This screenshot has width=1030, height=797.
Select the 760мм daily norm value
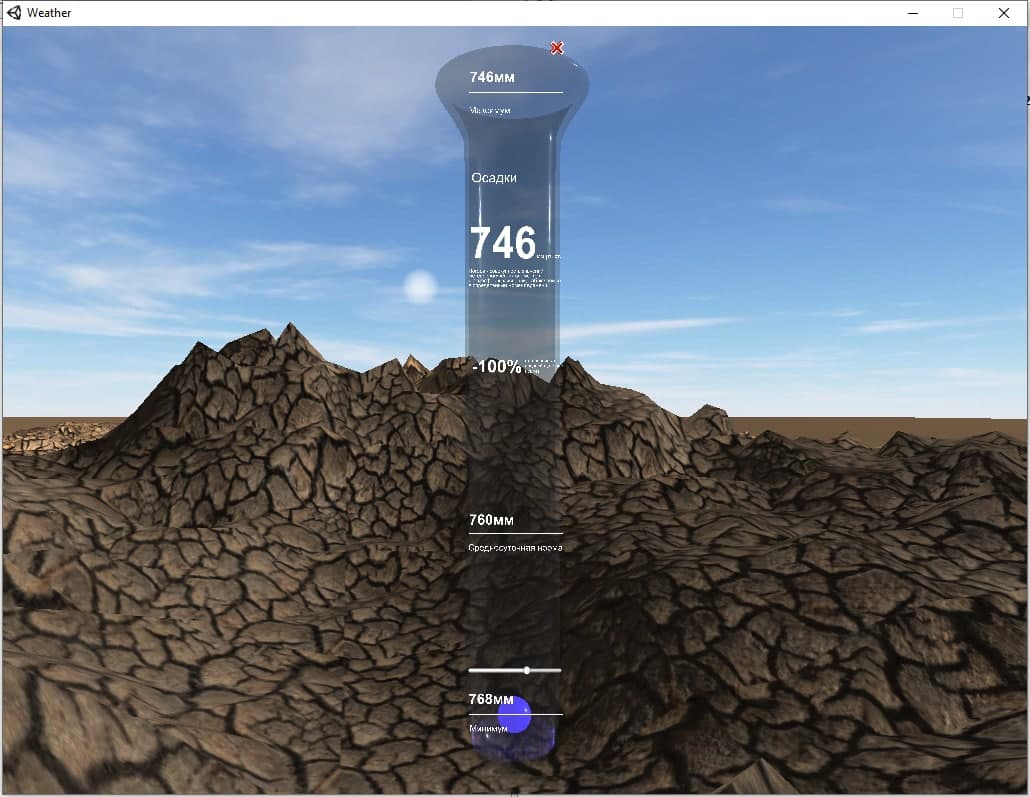(491, 520)
